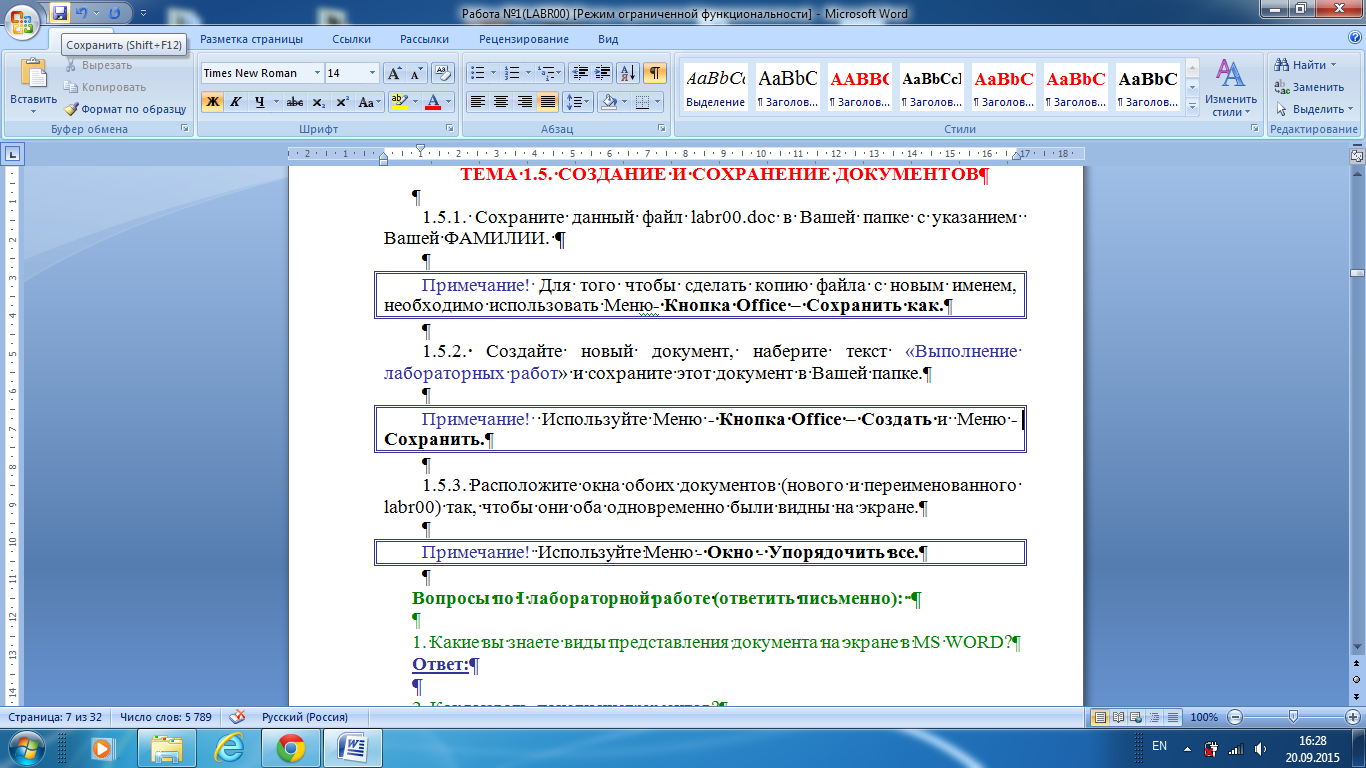The height and width of the screenshot is (768, 1366).
Task: Open the Рецензирование ribbon tab
Action: (x=524, y=39)
